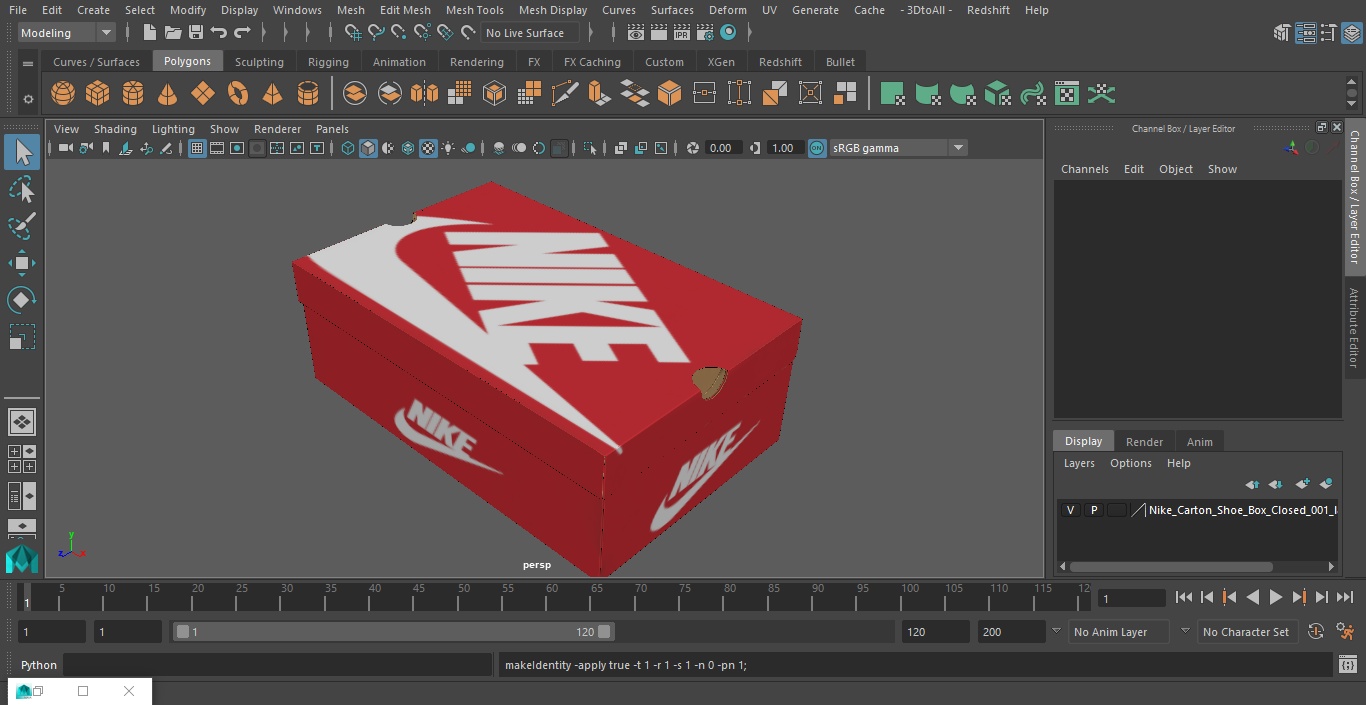Create a polygon plane from shelf
Viewport: 1366px width, 705px height.
tap(203, 94)
